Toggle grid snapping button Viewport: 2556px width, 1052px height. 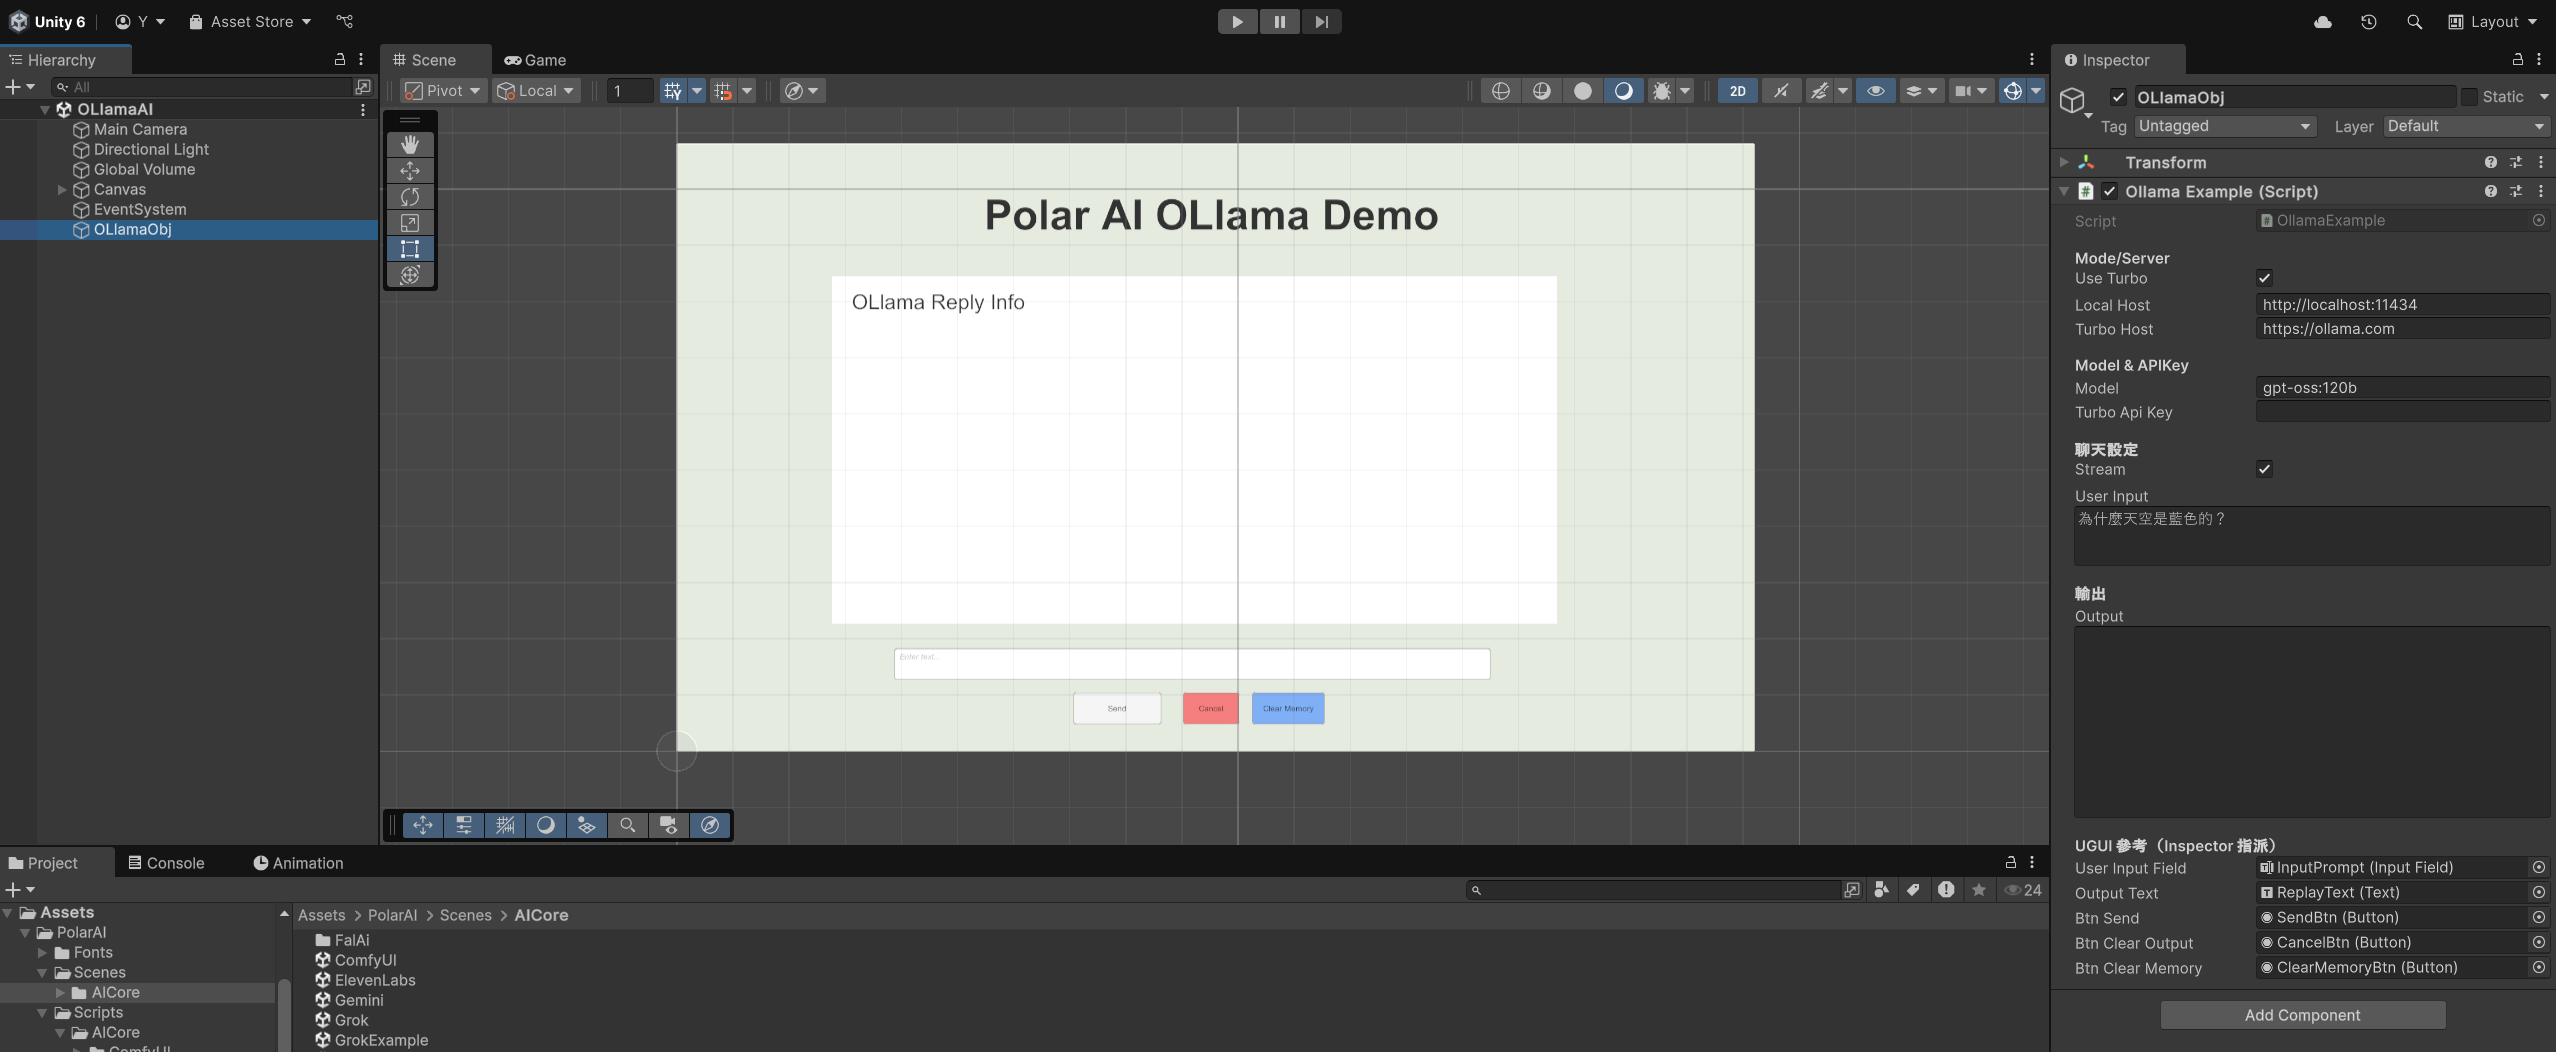[x=723, y=91]
